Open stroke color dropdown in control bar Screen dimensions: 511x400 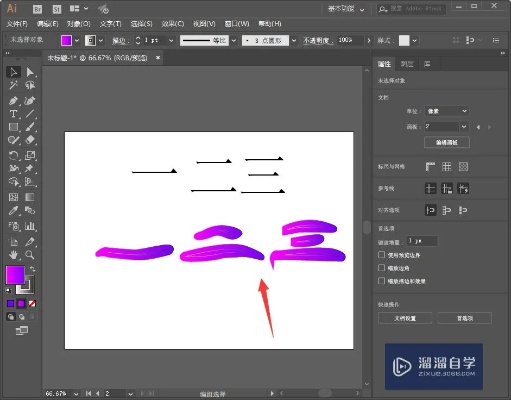coord(101,40)
